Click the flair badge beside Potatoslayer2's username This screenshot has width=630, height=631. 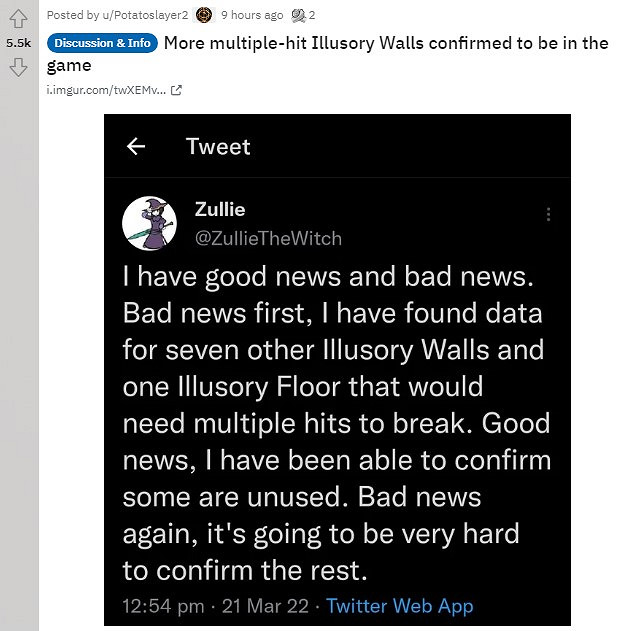(x=203, y=15)
